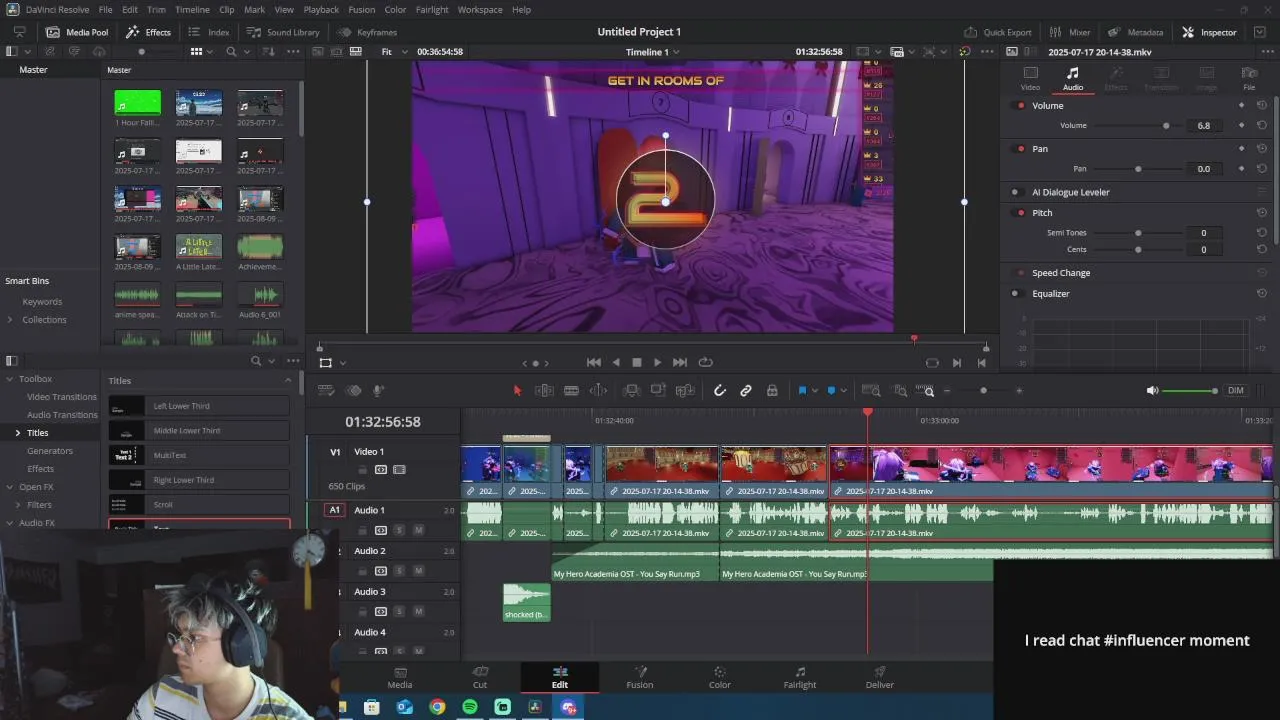Image resolution: width=1280 pixels, height=720 pixels.
Task: Open the Playback menu
Action: tap(321, 9)
